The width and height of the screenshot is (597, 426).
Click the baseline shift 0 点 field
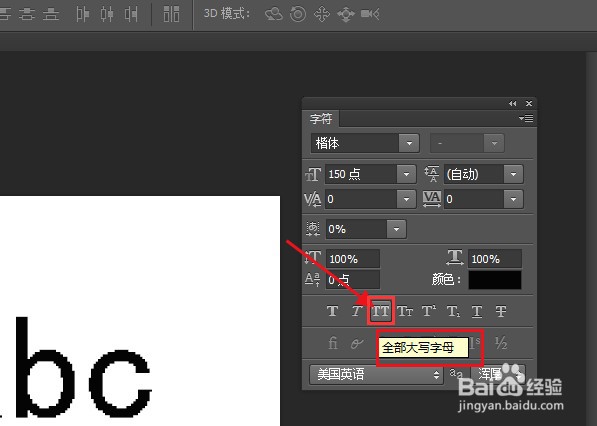(353, 280)
